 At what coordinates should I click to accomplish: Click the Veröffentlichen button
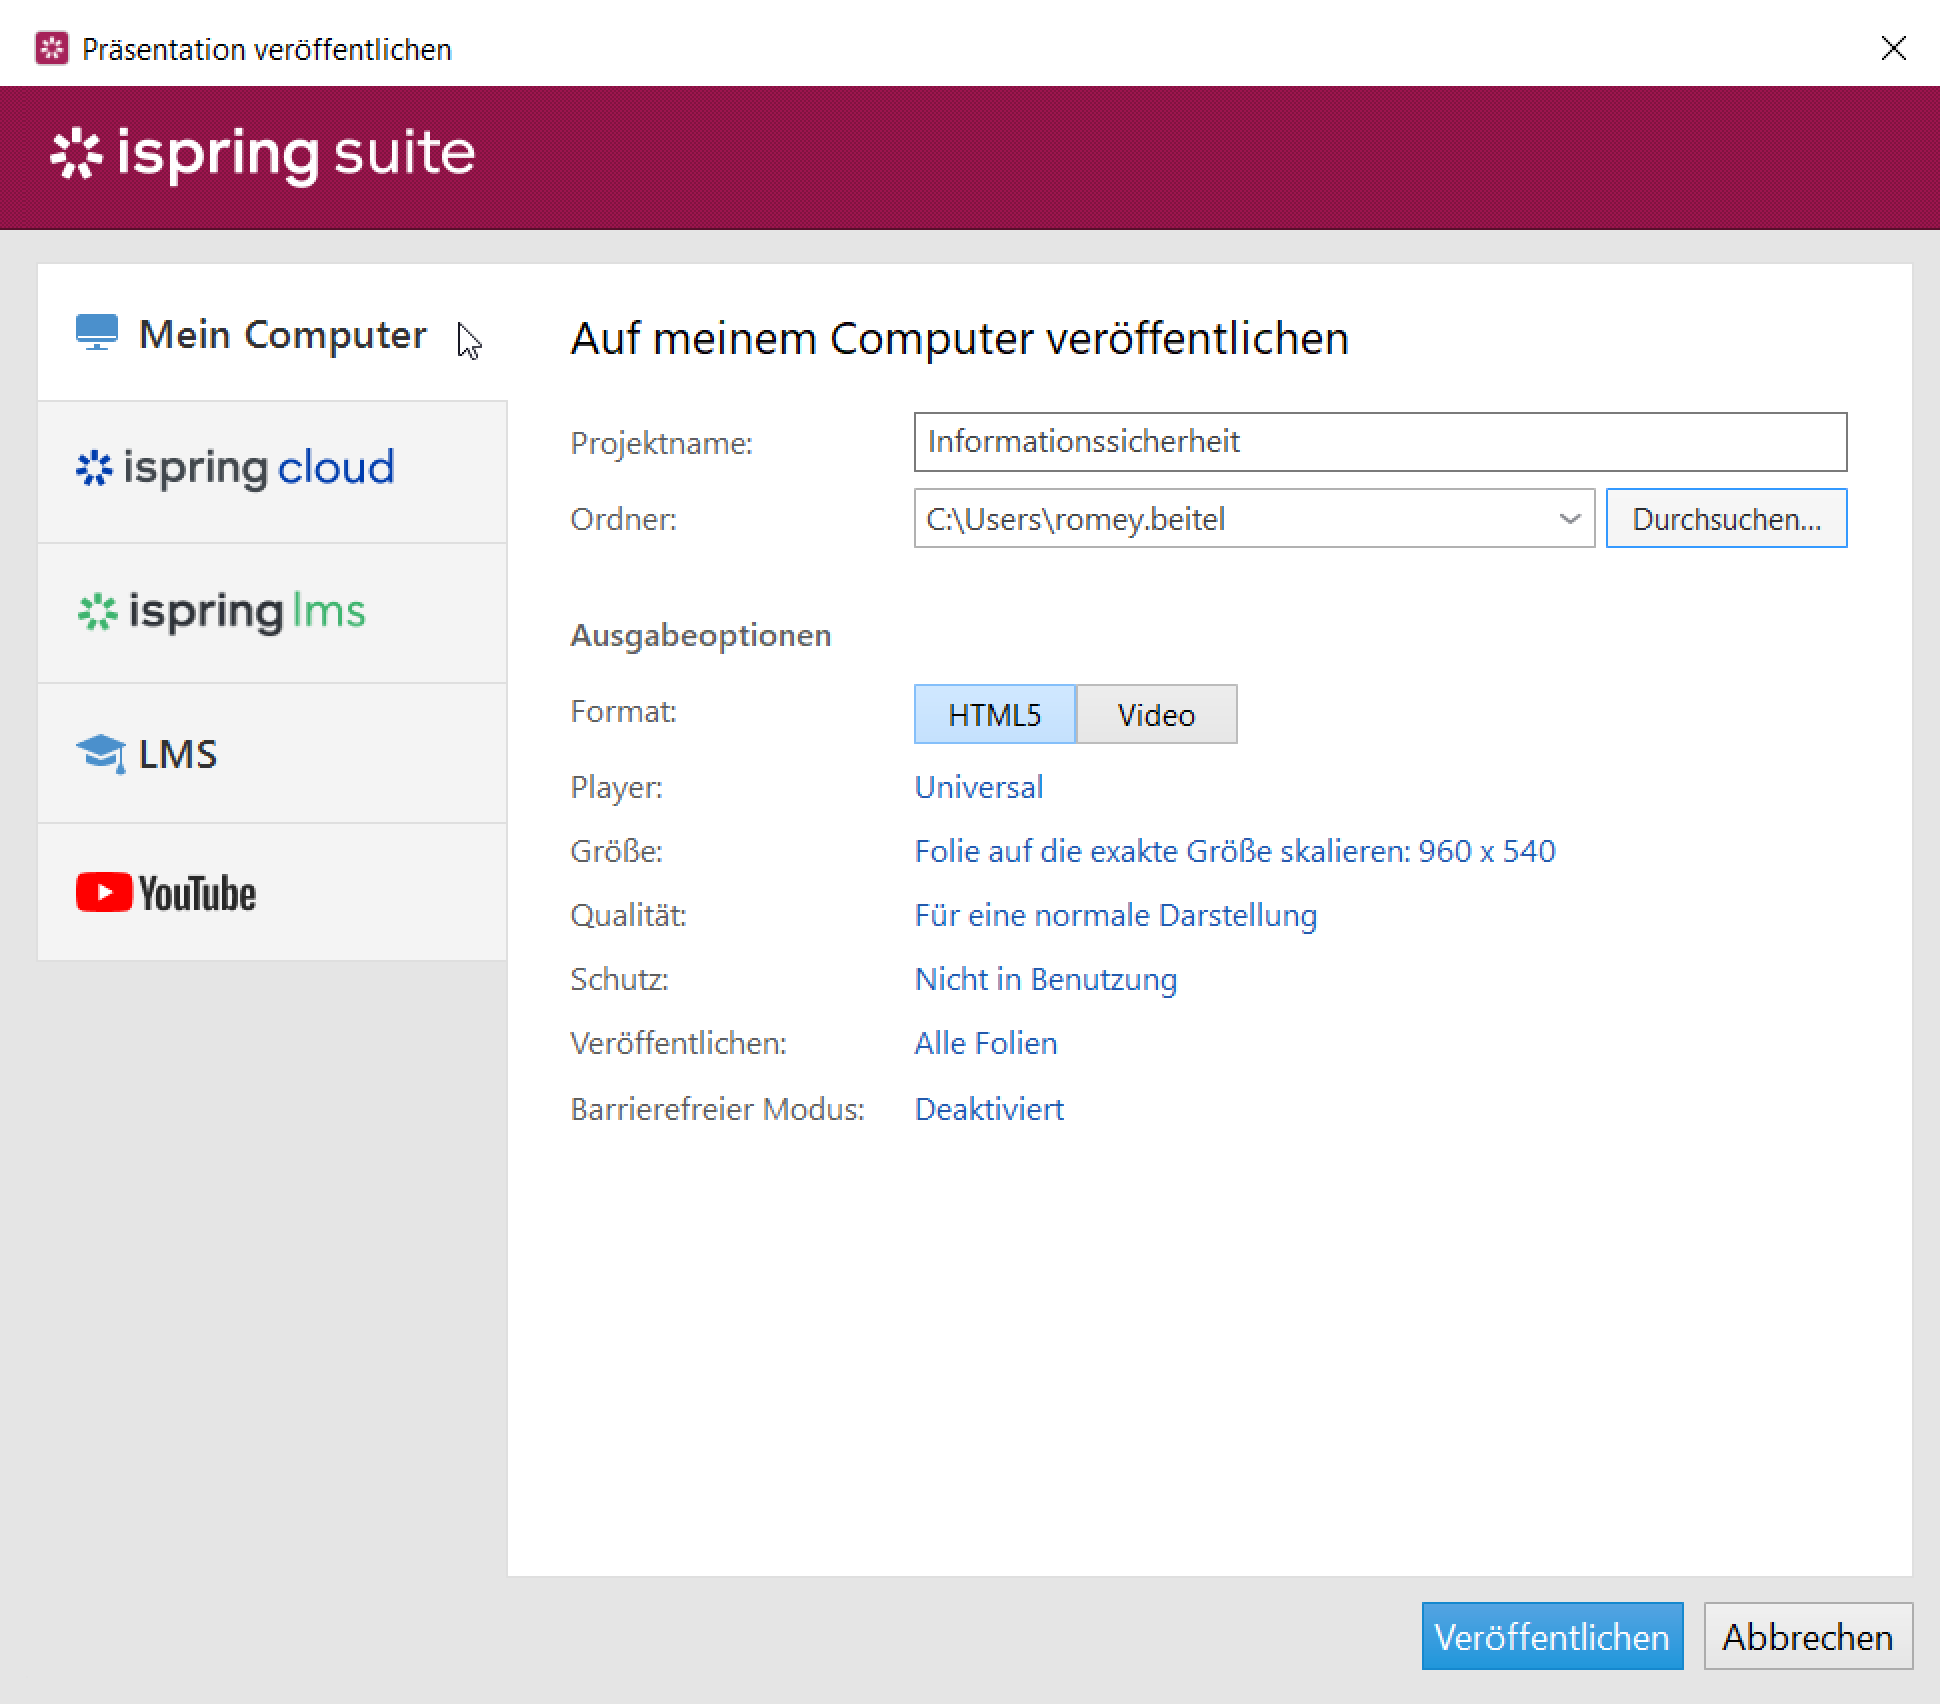click(1552, 1637)
